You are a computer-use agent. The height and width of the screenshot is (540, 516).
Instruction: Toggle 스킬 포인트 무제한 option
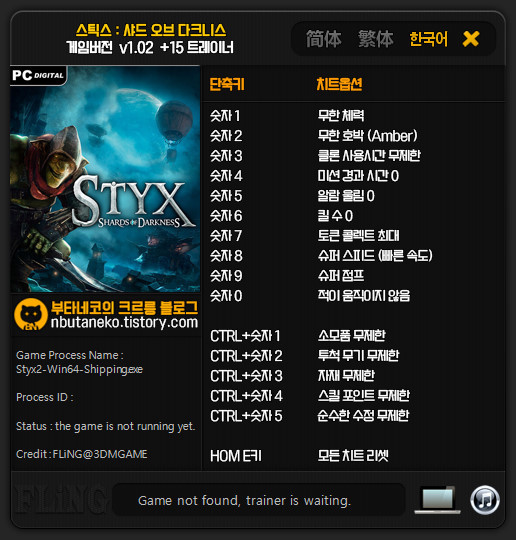tap(364, 395)
